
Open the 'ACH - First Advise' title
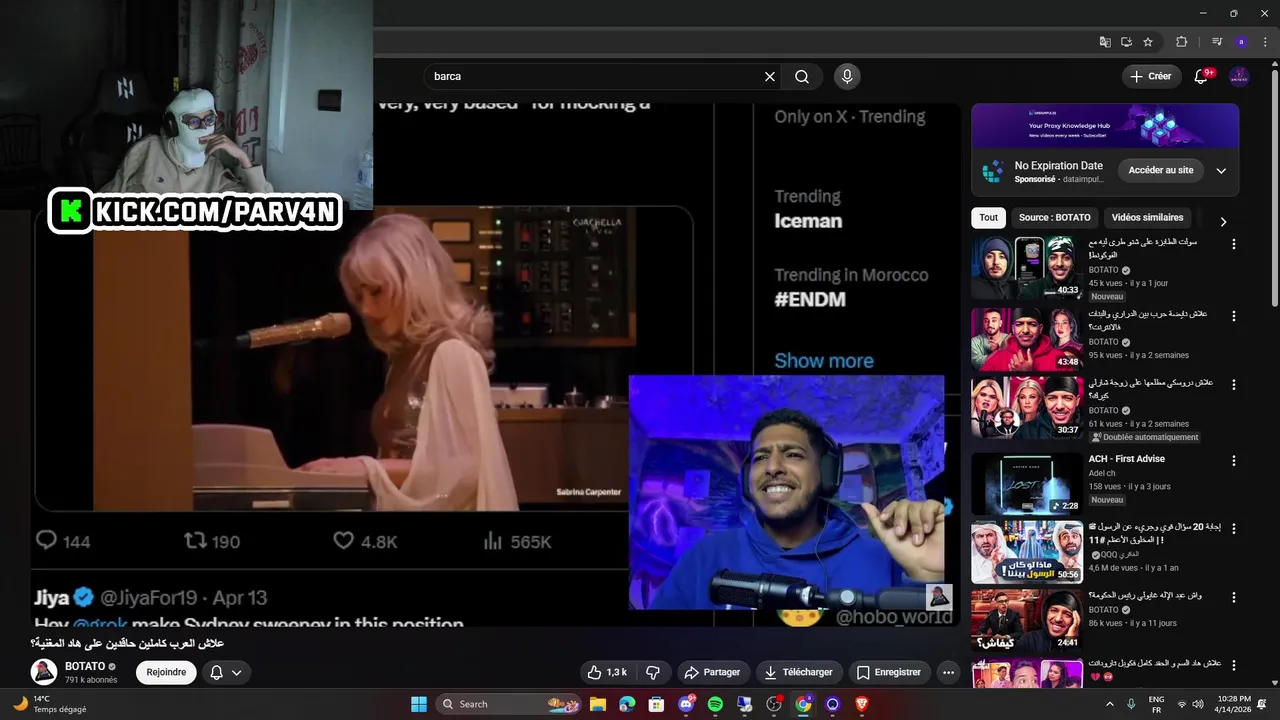coord(1126,459)
